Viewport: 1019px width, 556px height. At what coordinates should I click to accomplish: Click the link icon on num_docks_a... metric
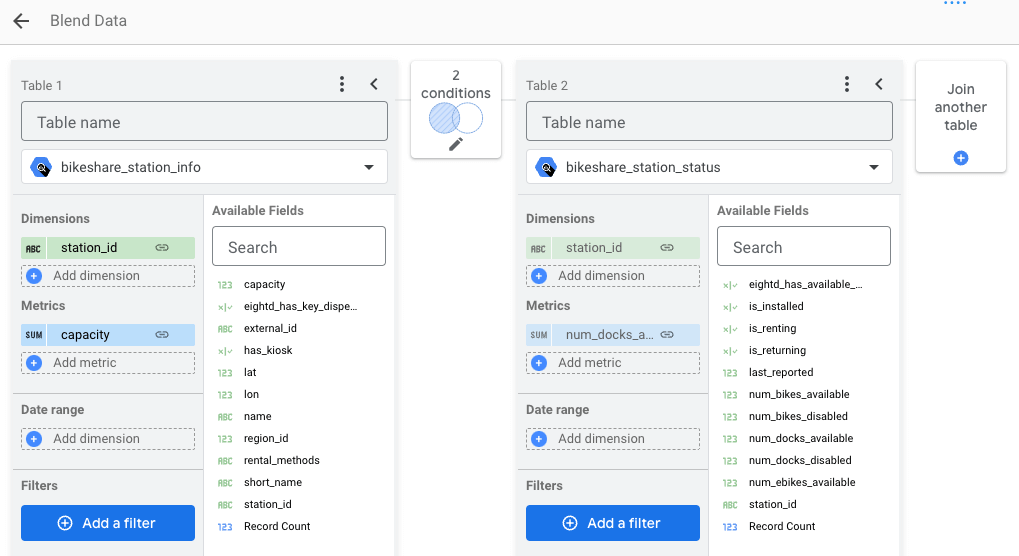[x=667, y=335]
